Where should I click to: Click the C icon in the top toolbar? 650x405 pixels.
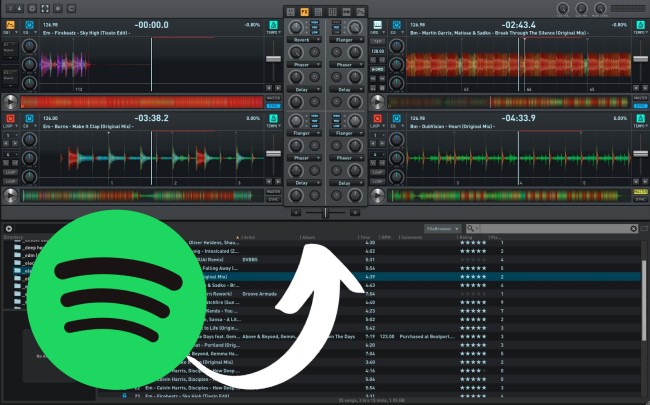pyautogui.click(x=71, y=8)
